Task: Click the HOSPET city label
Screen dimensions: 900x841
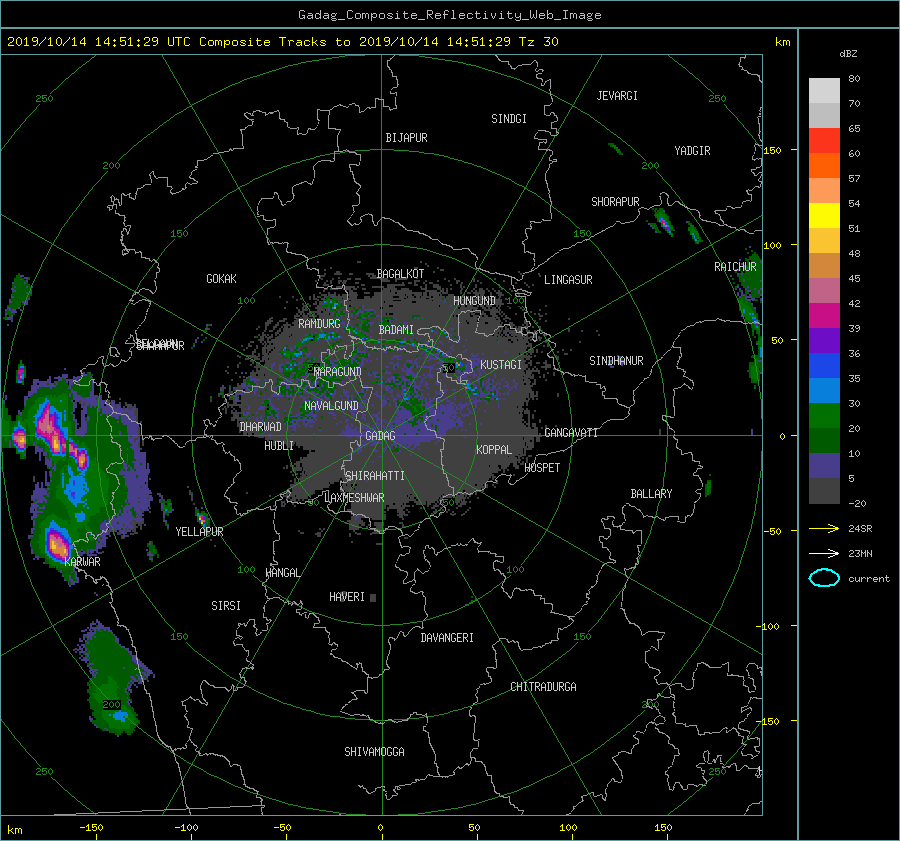Action: (x=542, y=468)
